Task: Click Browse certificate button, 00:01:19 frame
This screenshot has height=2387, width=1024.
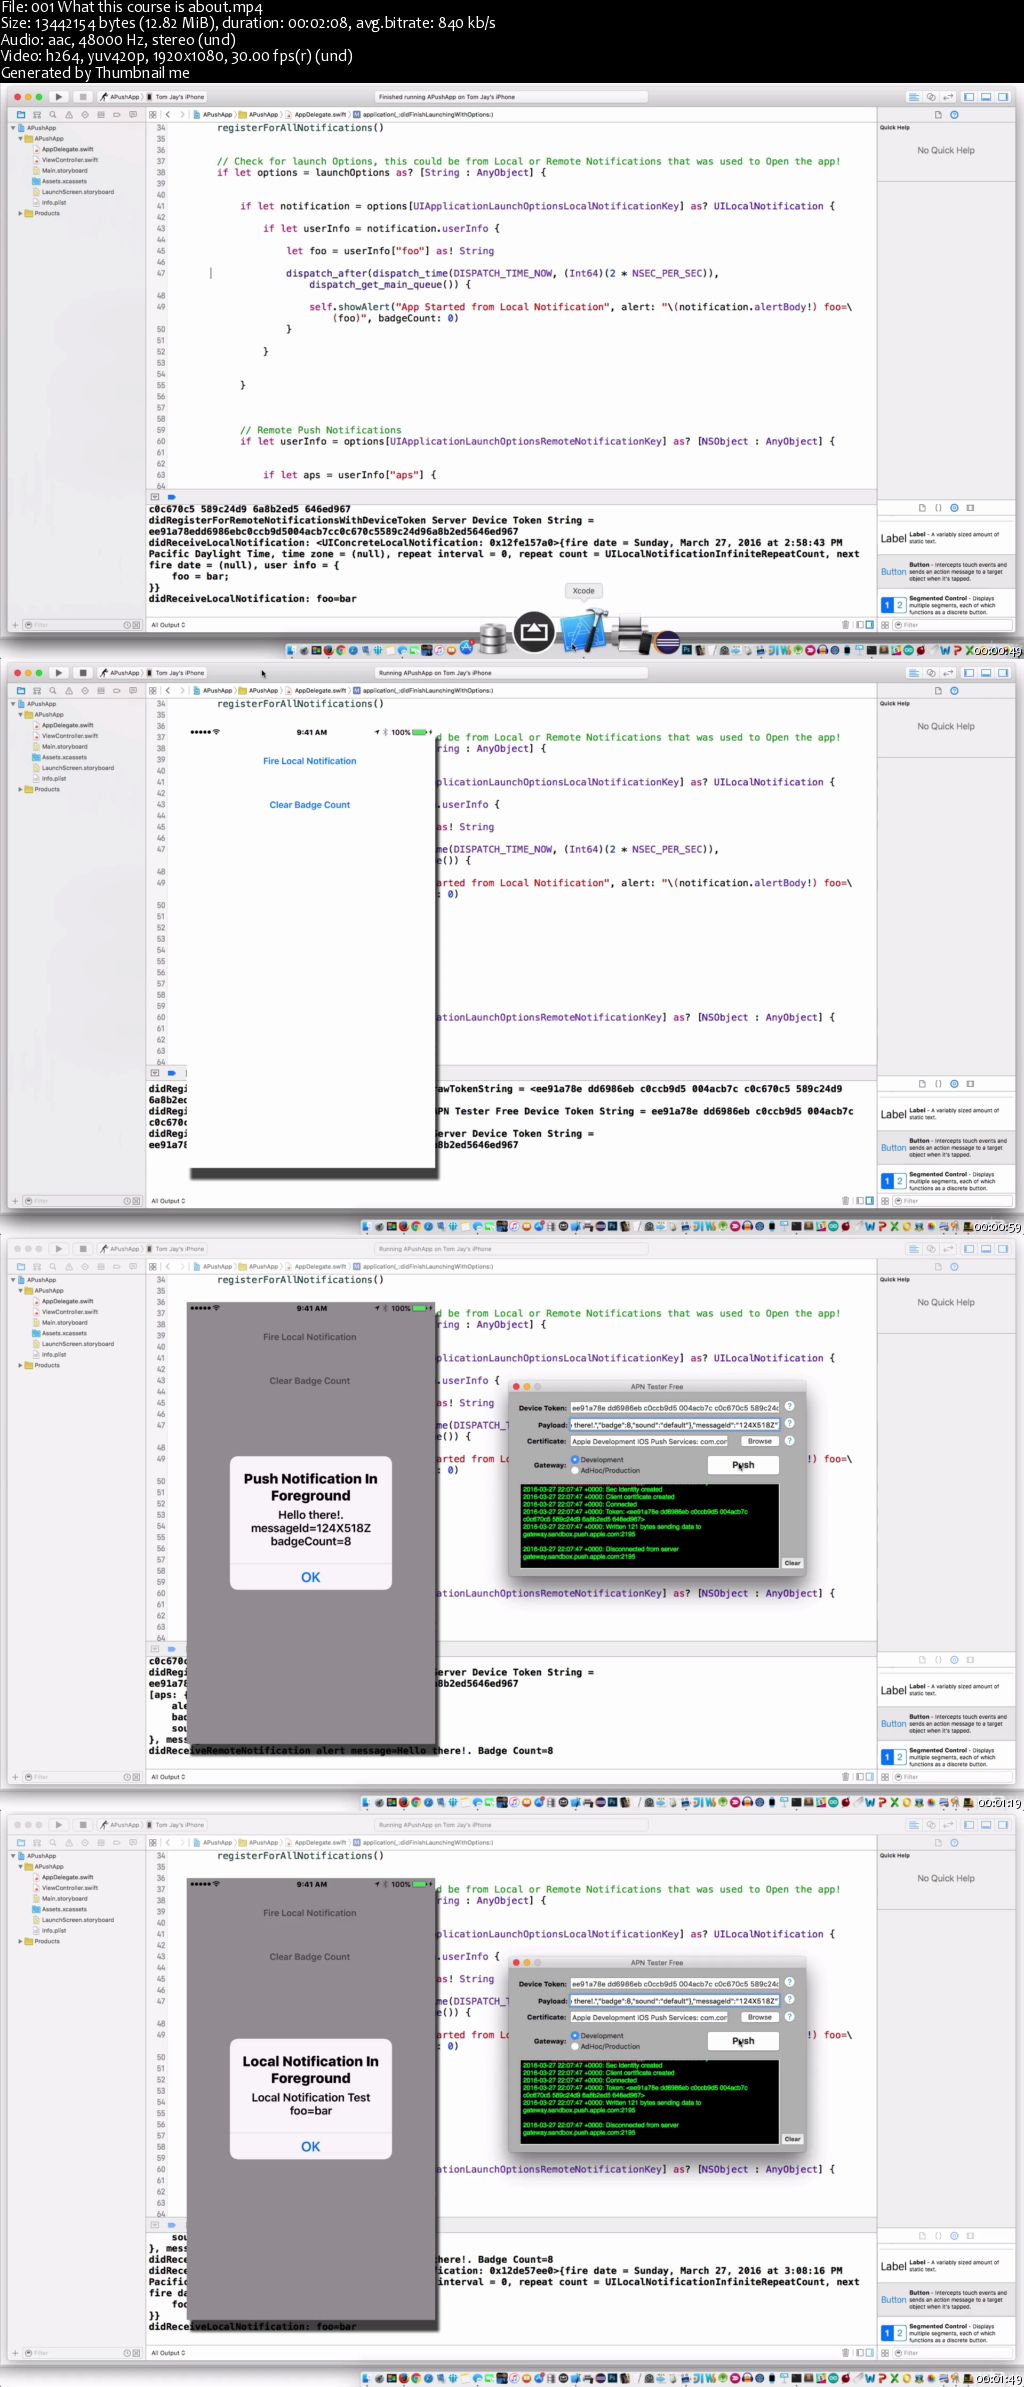Action: [x=760, y=1441]
